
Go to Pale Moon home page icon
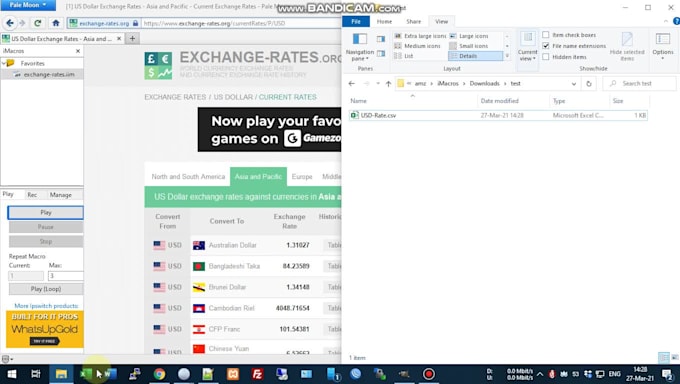56,23
